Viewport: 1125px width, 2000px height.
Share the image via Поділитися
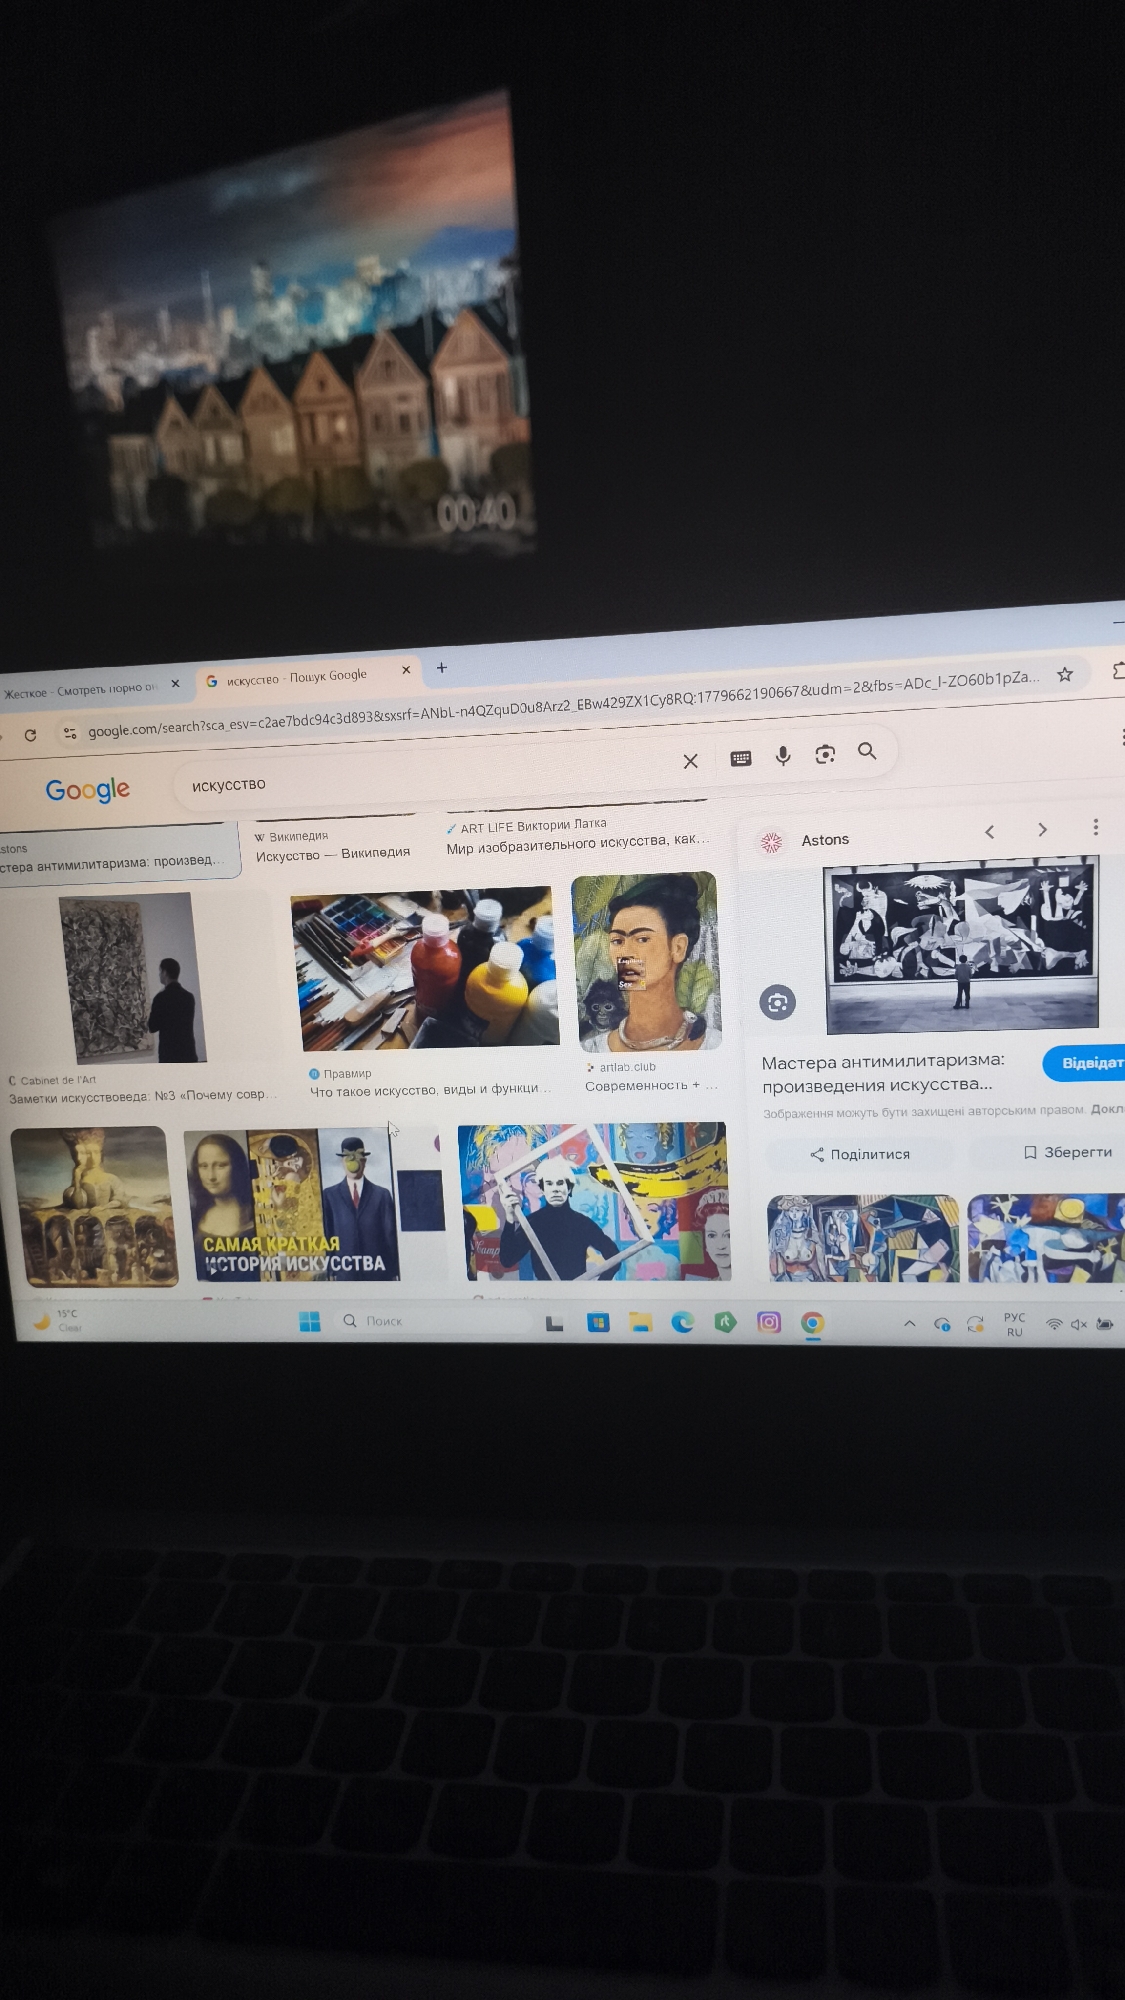pos(860,1154)
